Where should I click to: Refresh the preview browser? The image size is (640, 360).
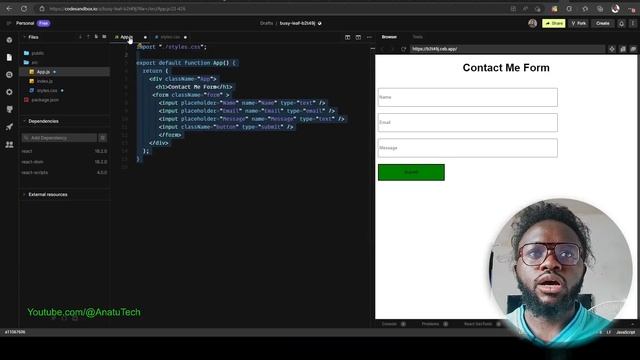click(403, 49)
